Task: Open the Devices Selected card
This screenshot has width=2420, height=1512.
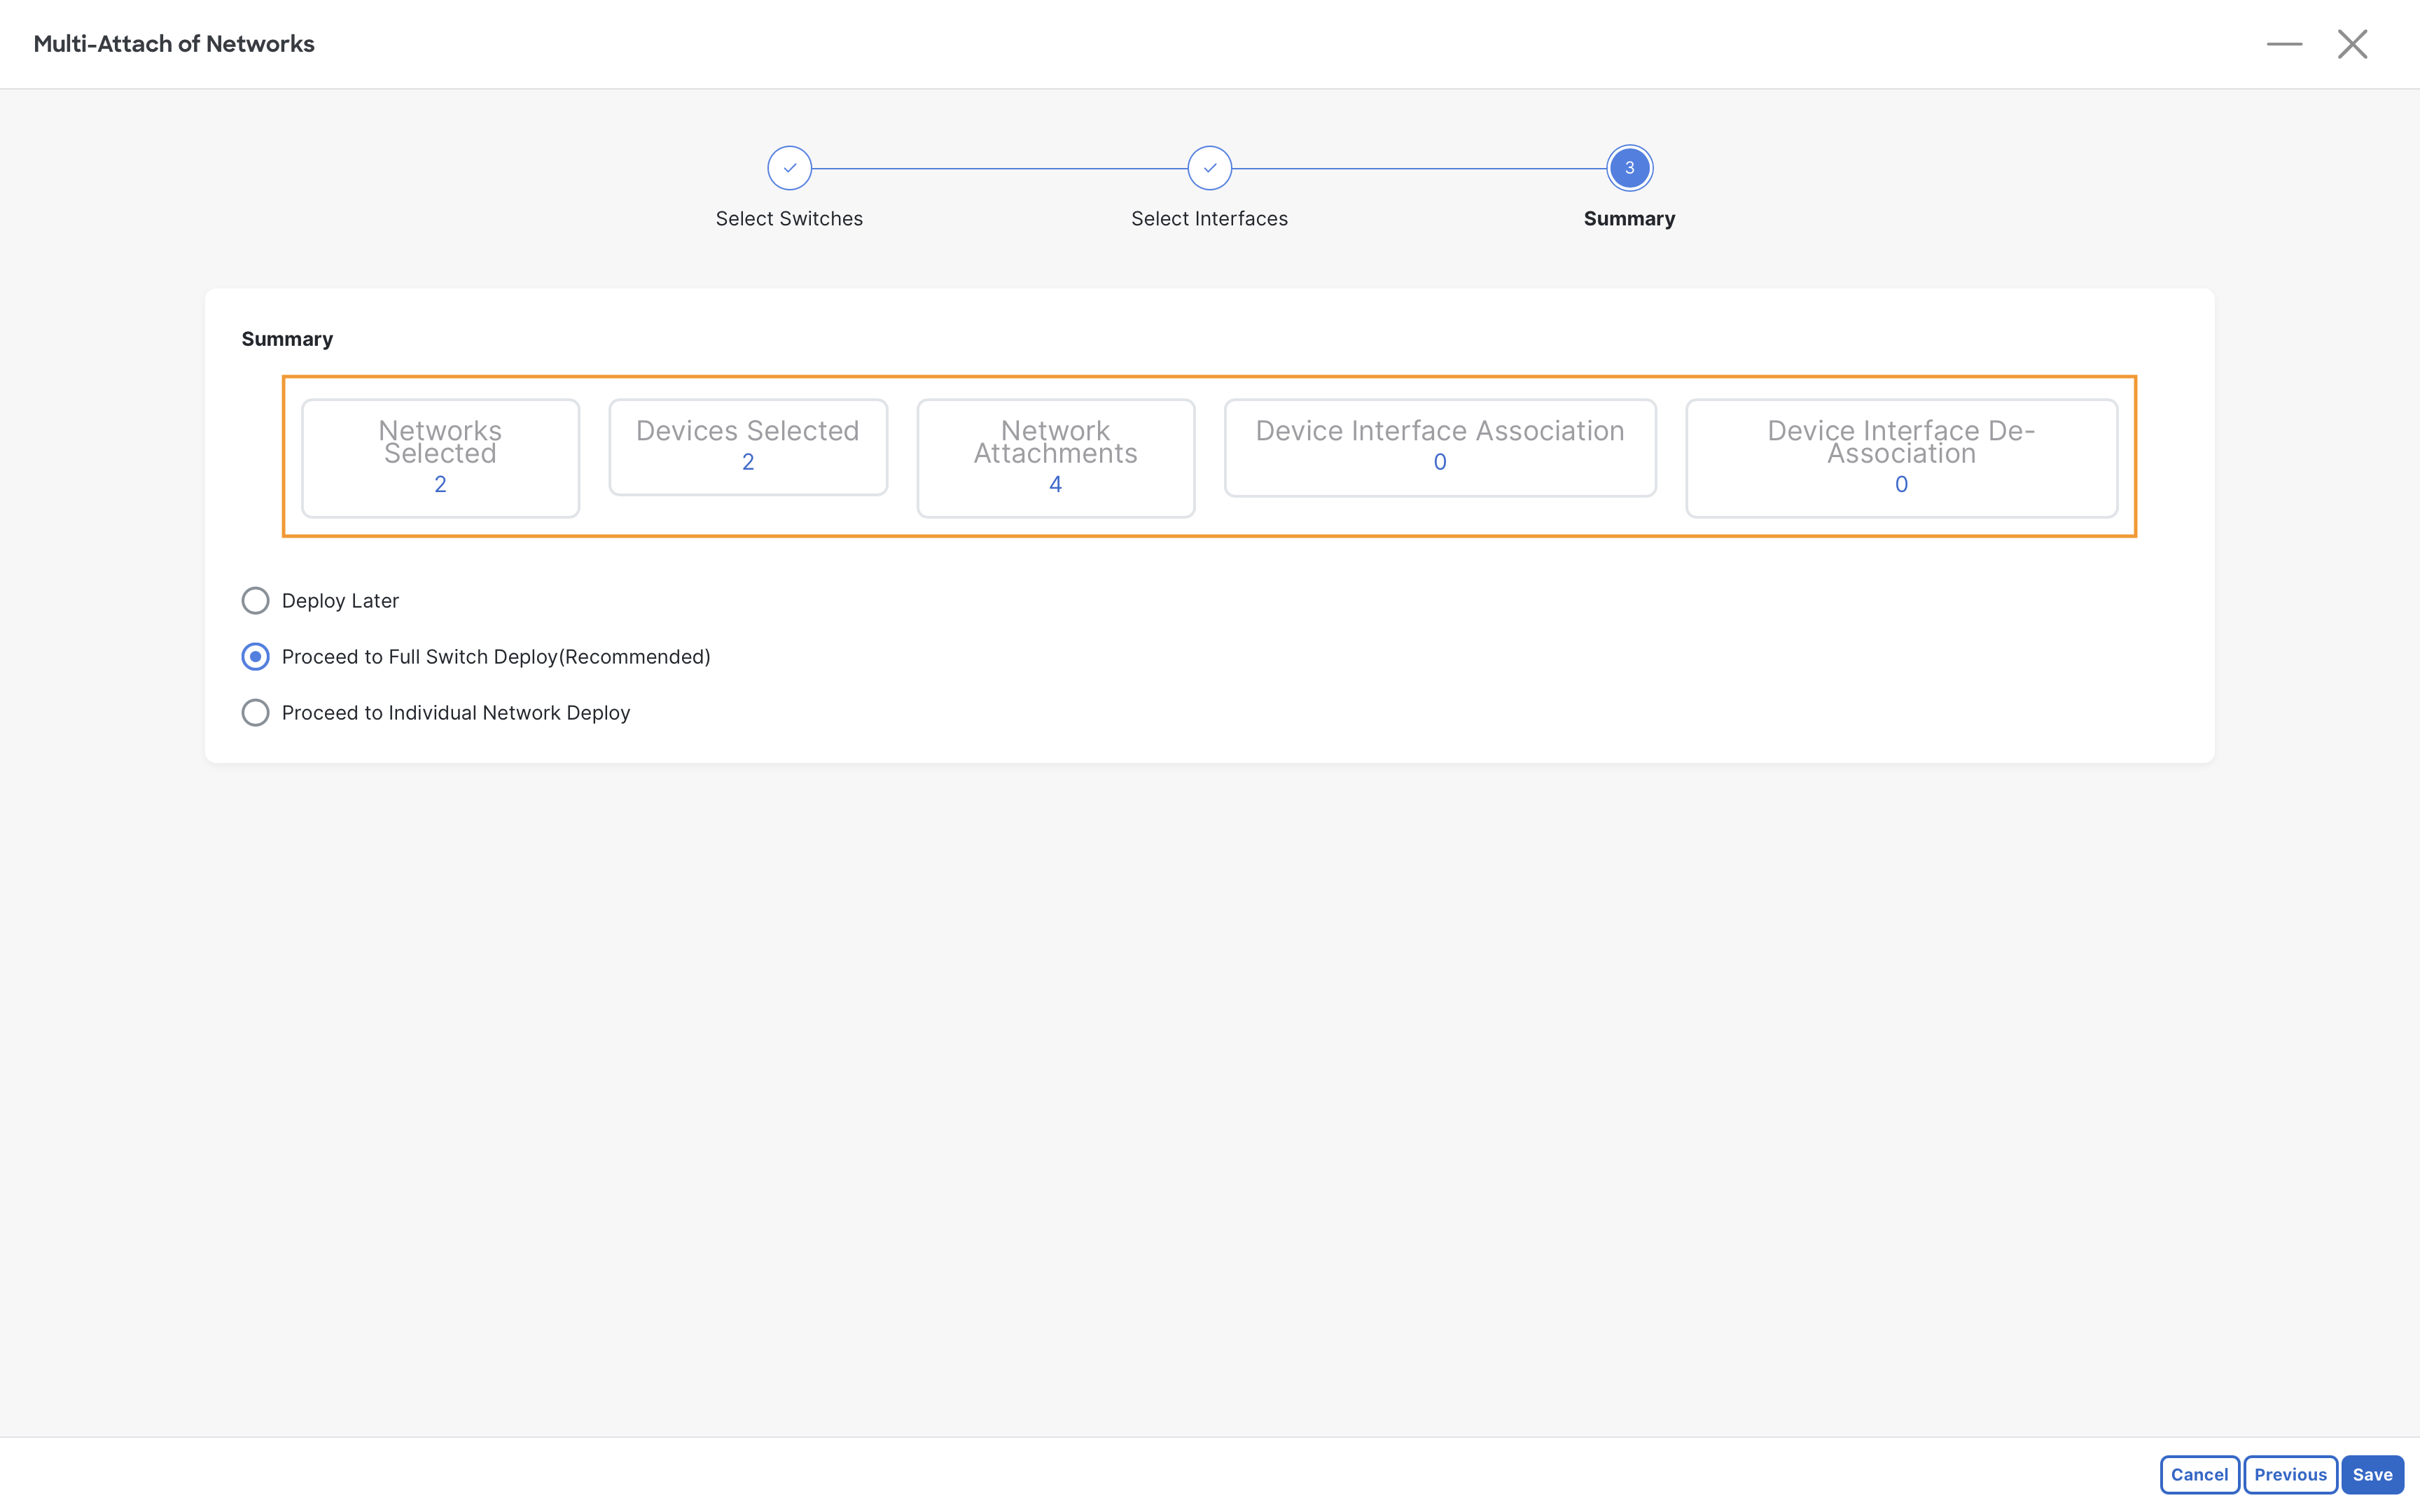Action: point(748,447)
